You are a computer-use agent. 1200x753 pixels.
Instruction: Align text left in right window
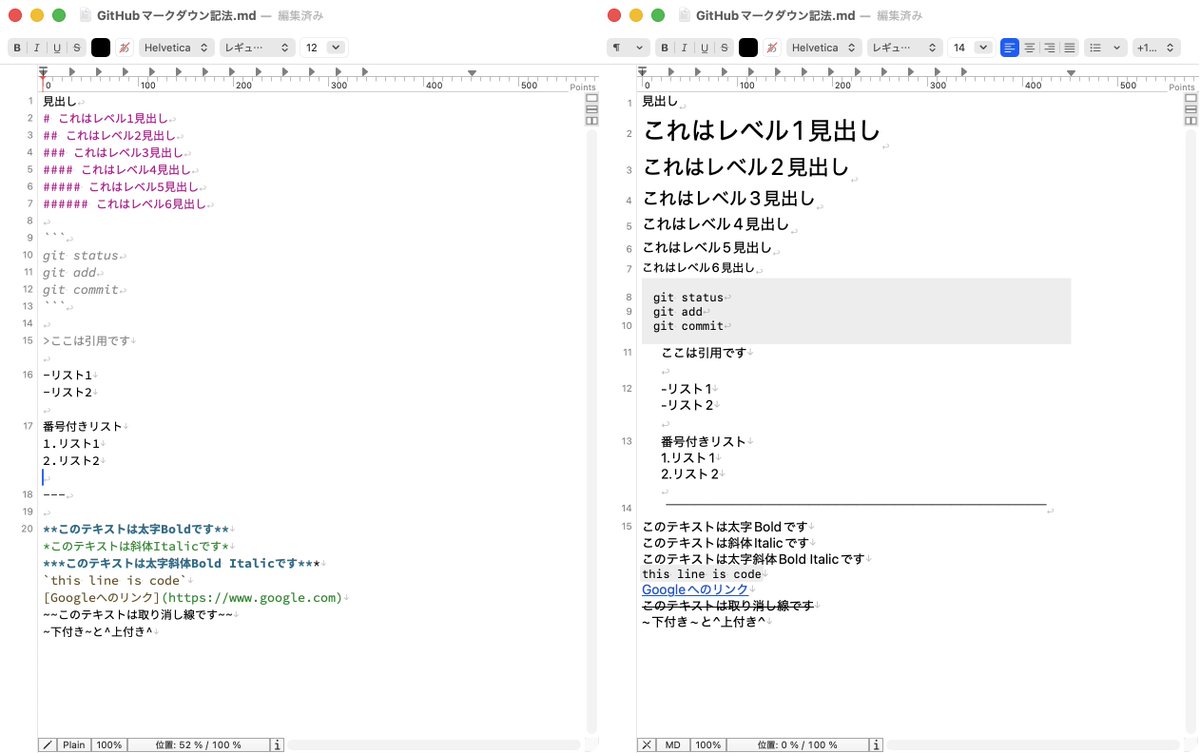click(1010, 47)
